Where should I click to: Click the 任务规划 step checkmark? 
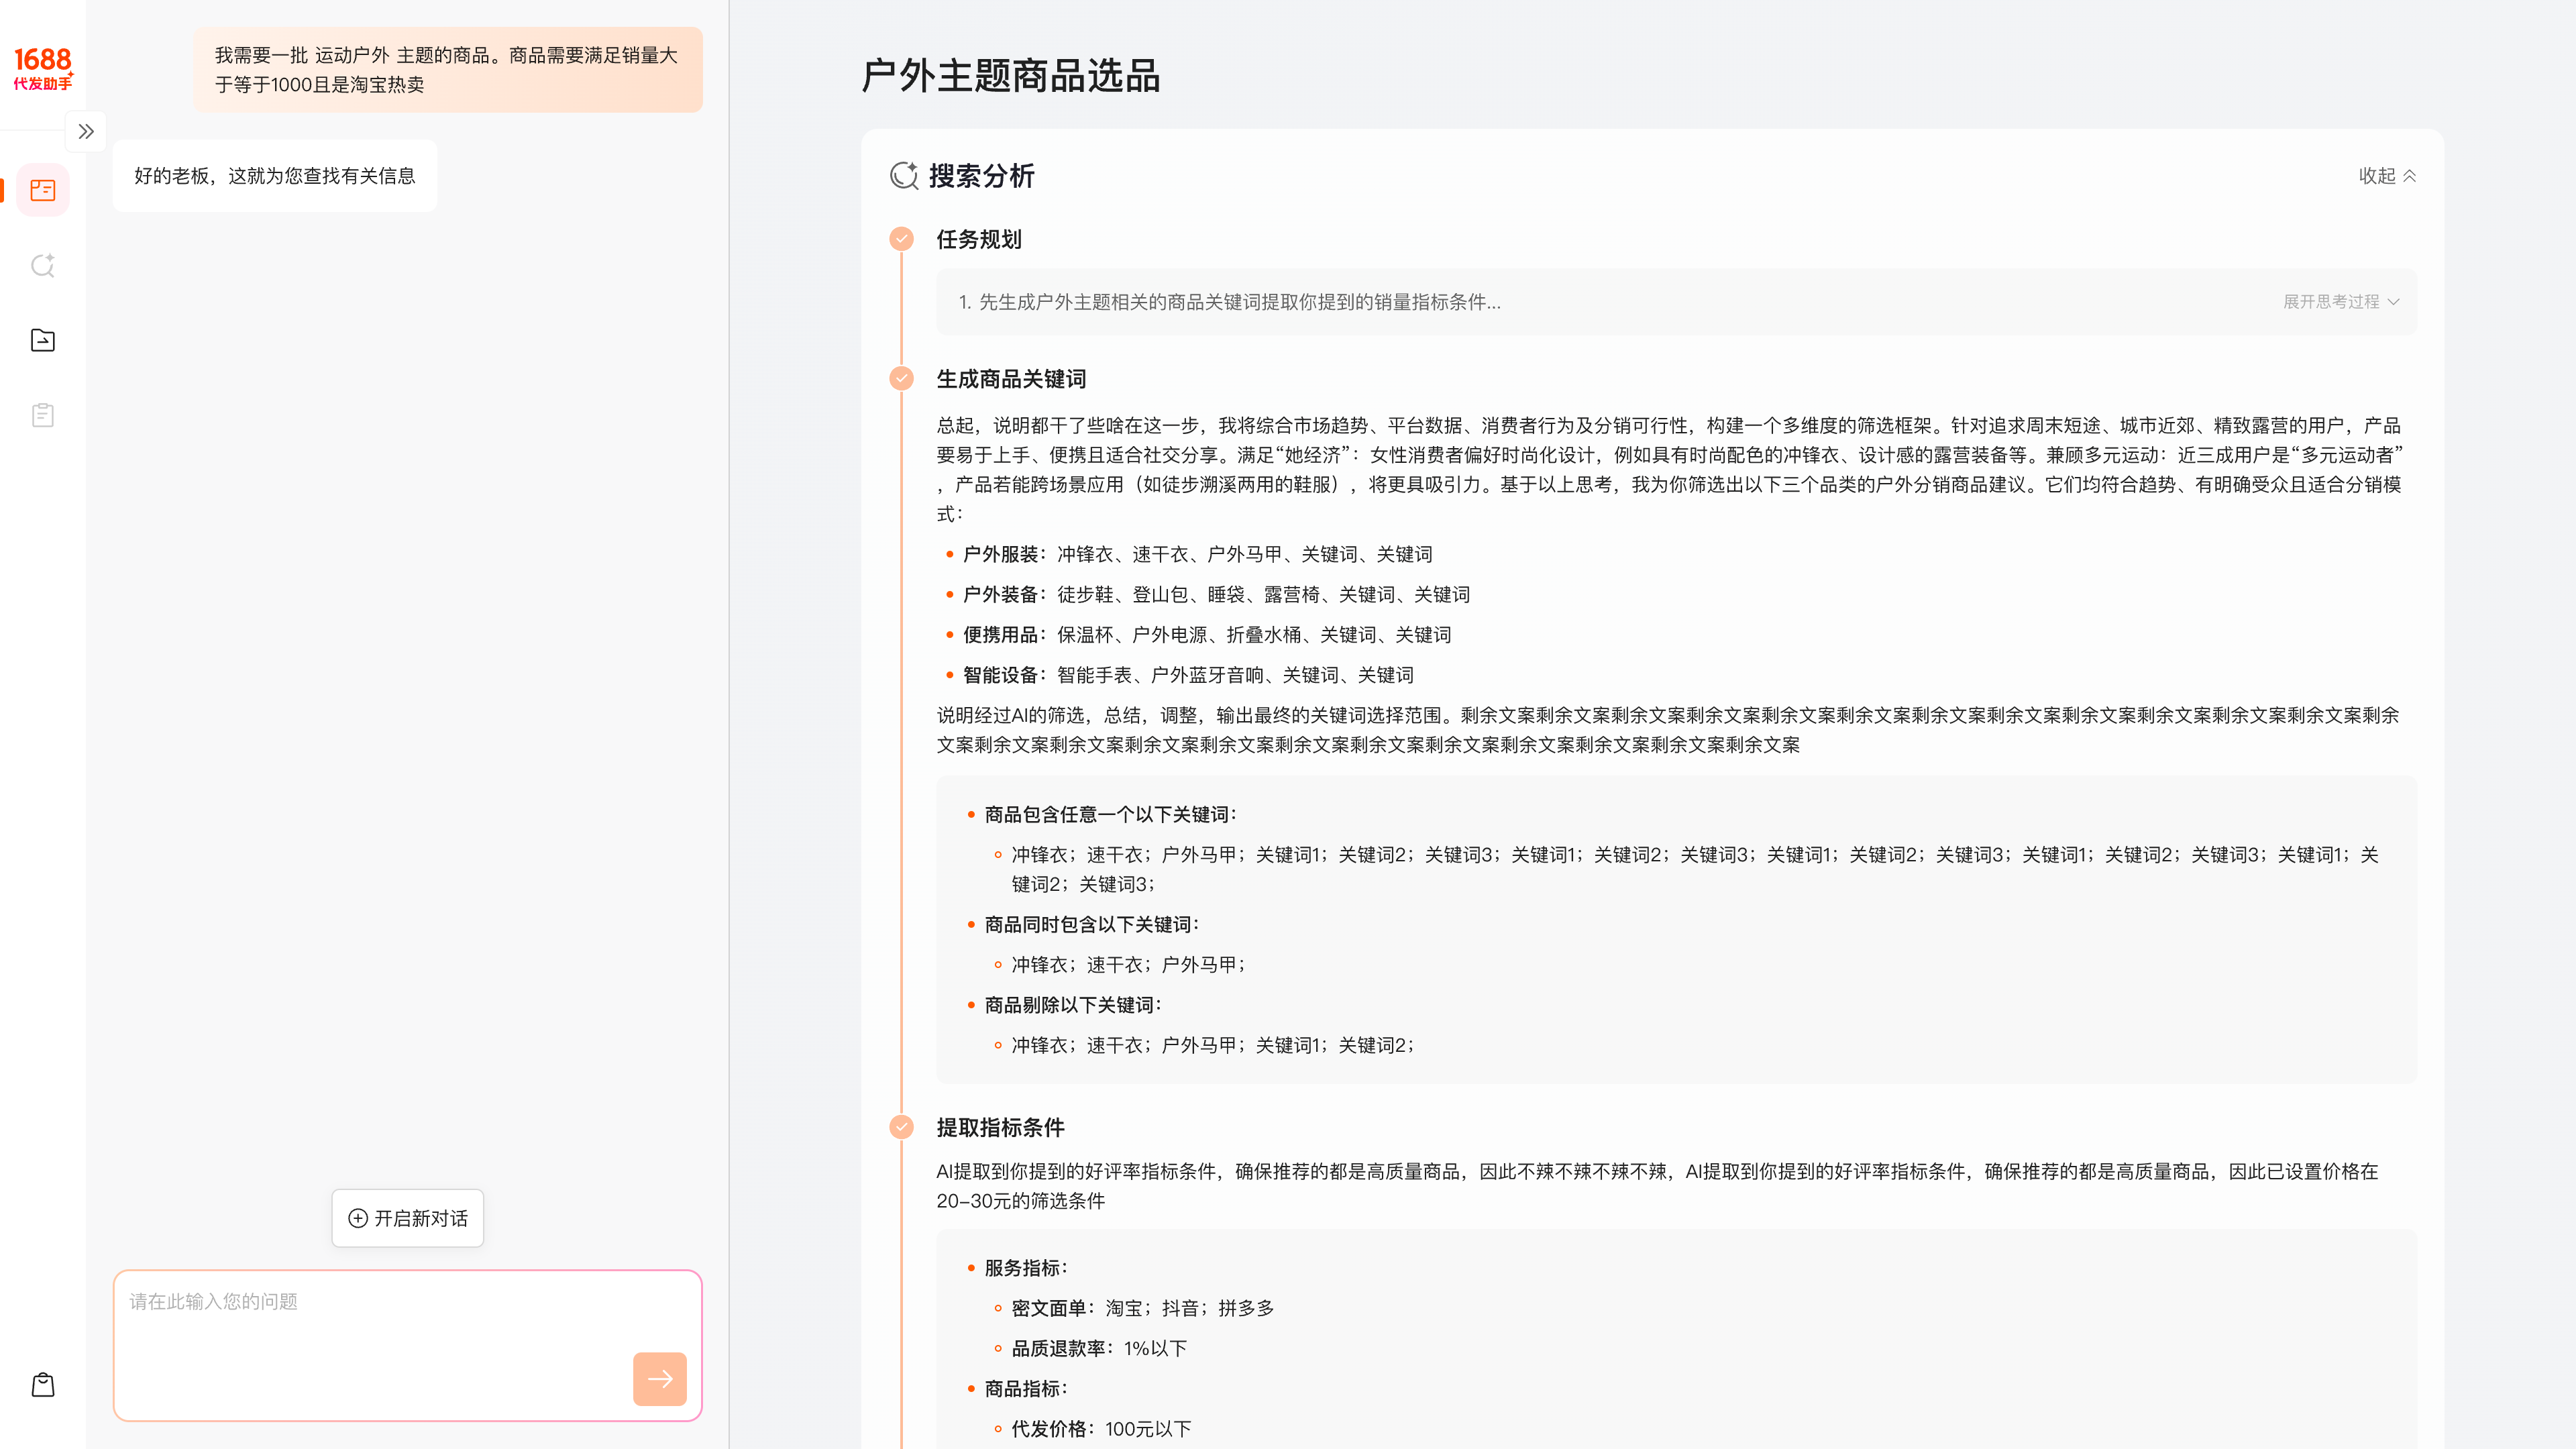pyautogui.click(x=901, y=239)
